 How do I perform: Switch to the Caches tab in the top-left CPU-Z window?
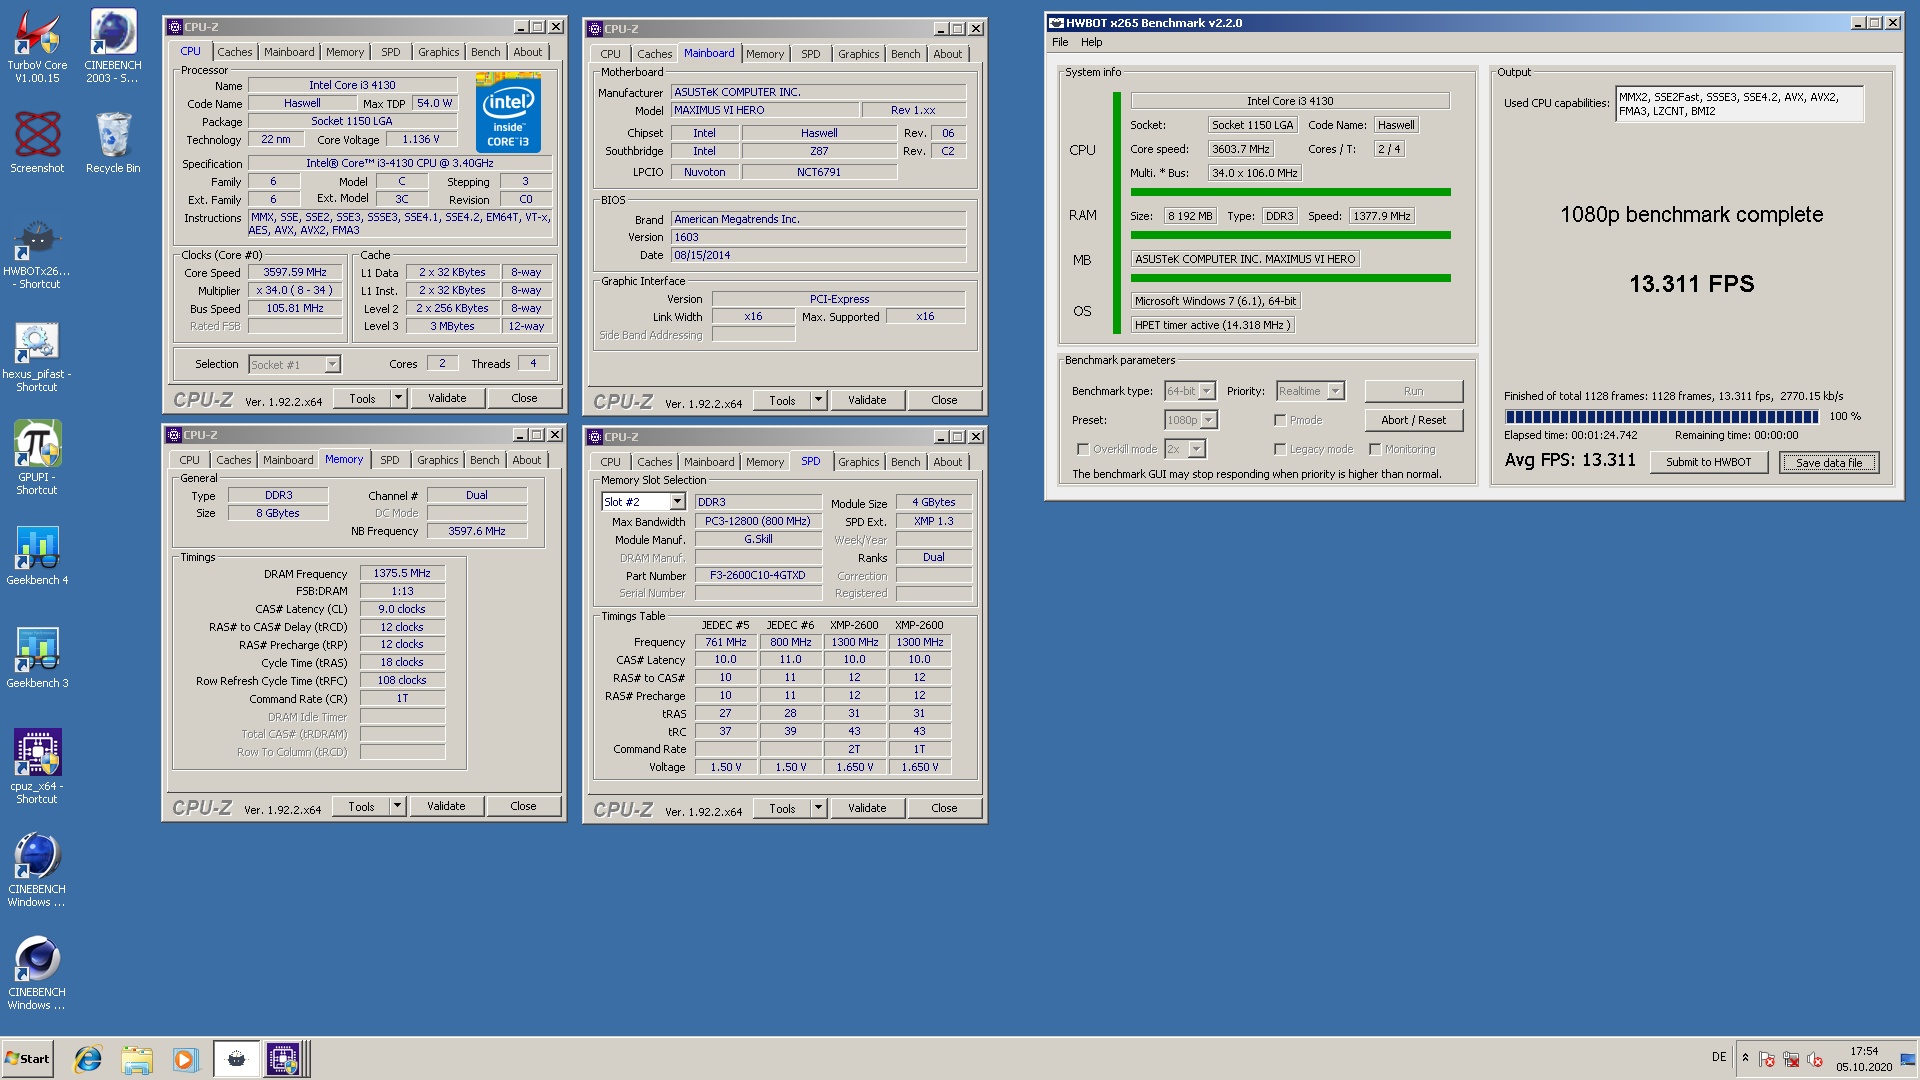tap(235, 52)
